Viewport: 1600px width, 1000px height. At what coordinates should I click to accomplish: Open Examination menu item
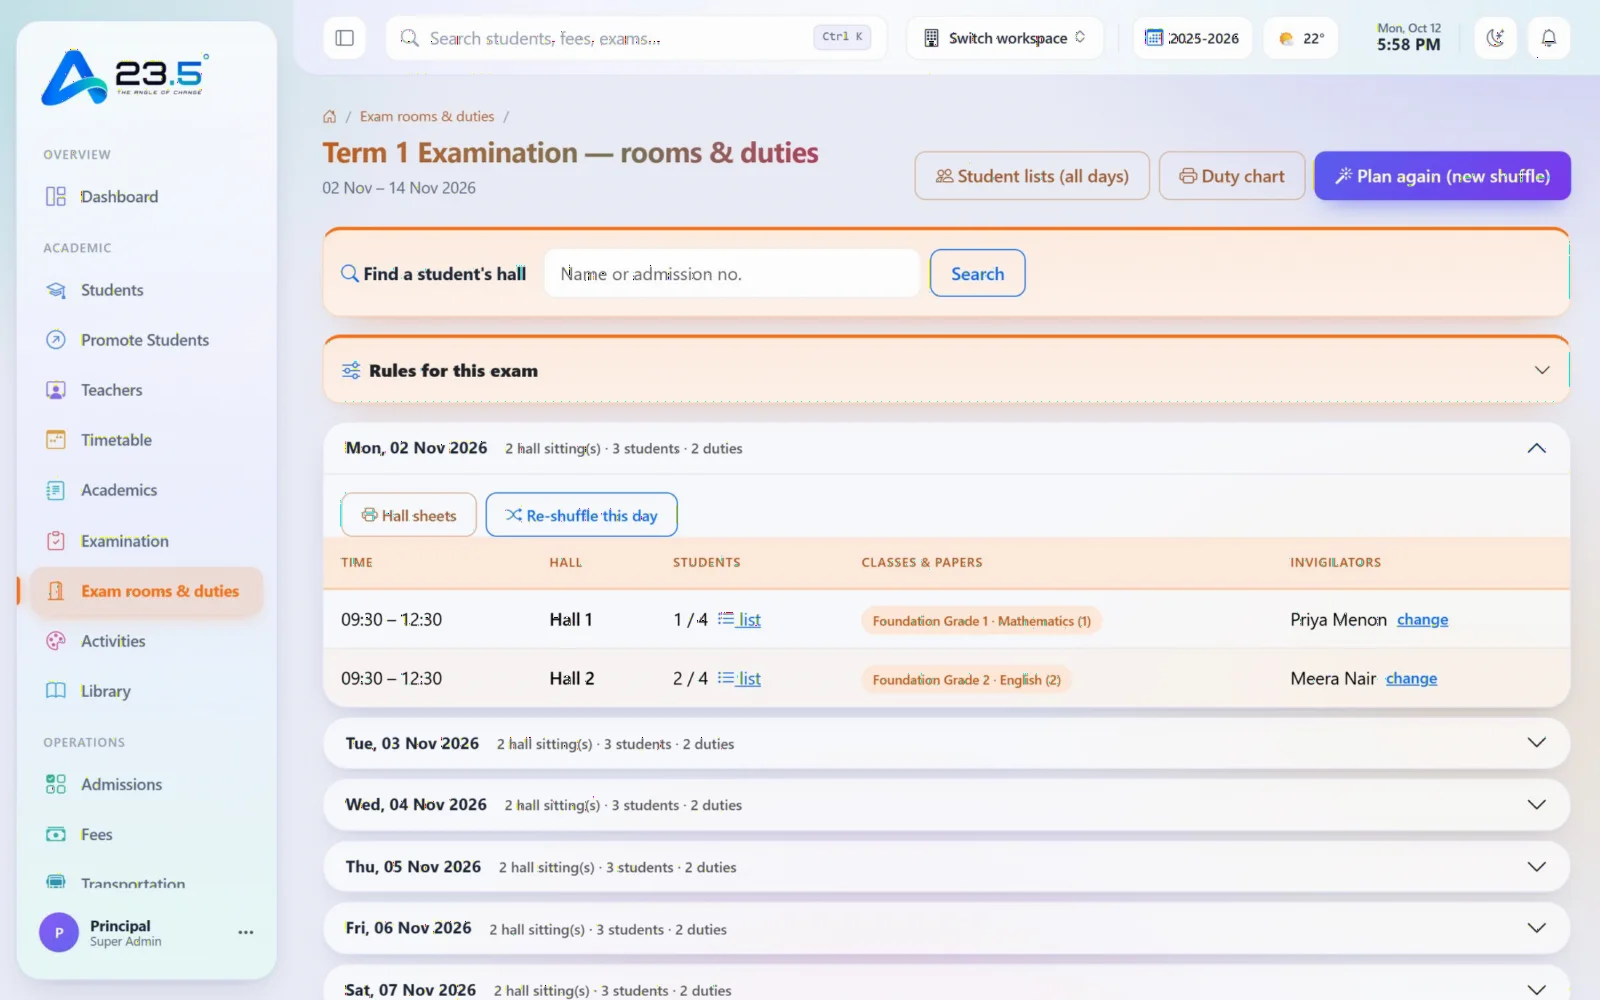pyautogui.click(x=146, y=541)
